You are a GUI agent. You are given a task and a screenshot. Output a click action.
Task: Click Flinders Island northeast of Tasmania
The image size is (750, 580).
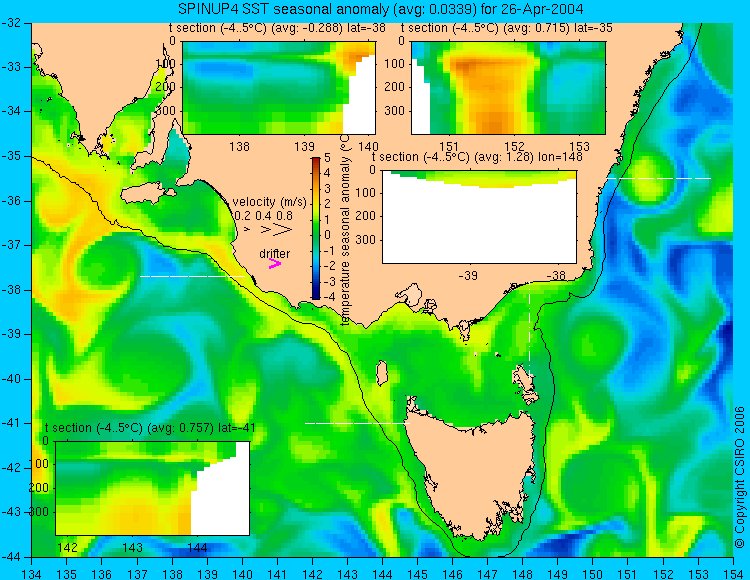[524, 379]
